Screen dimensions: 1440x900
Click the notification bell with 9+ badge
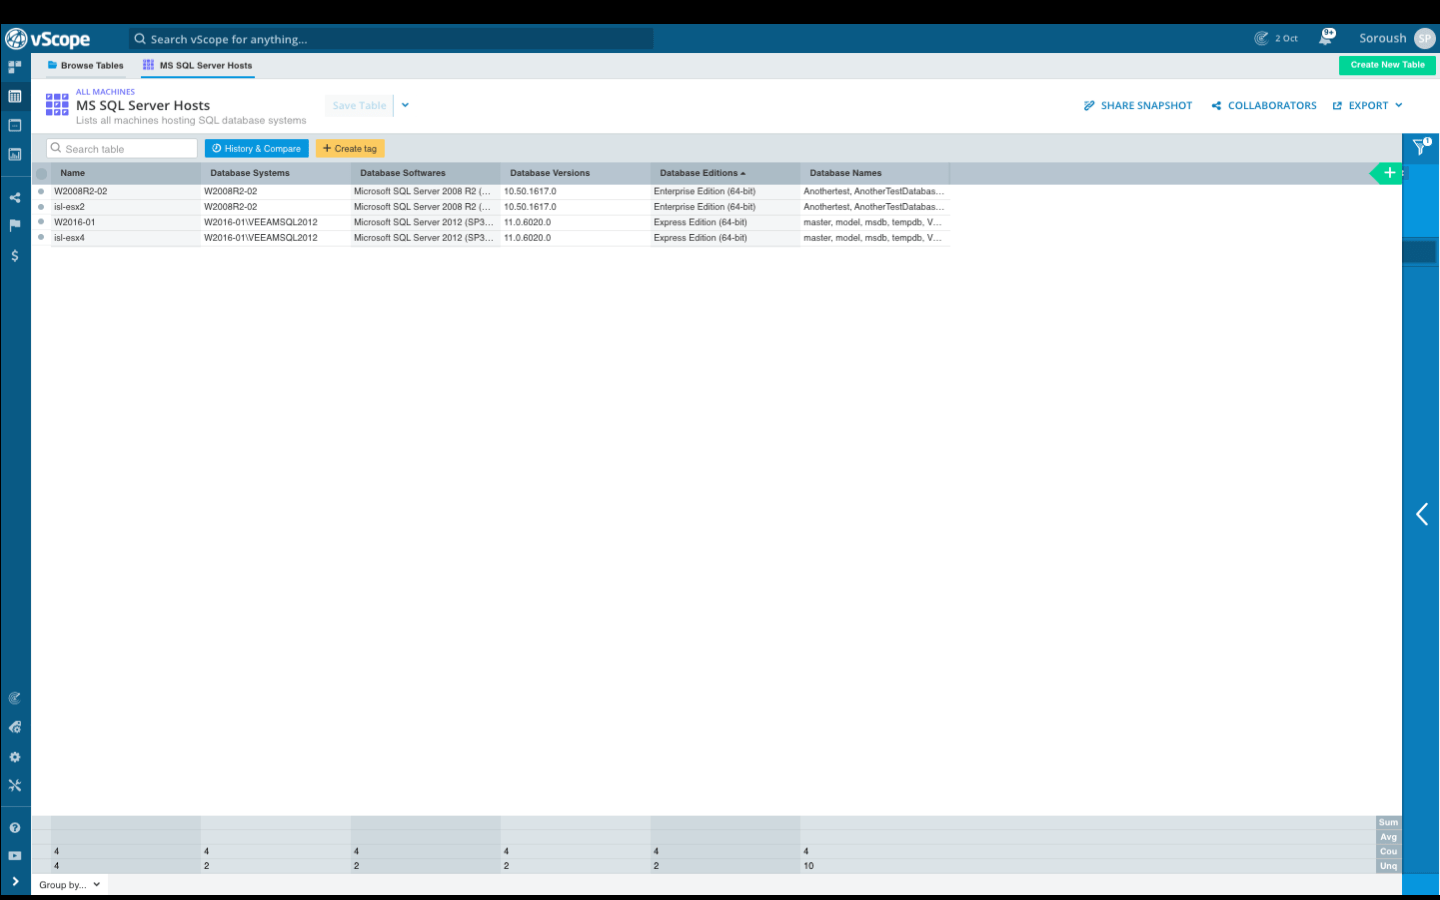coord(1326,37)
